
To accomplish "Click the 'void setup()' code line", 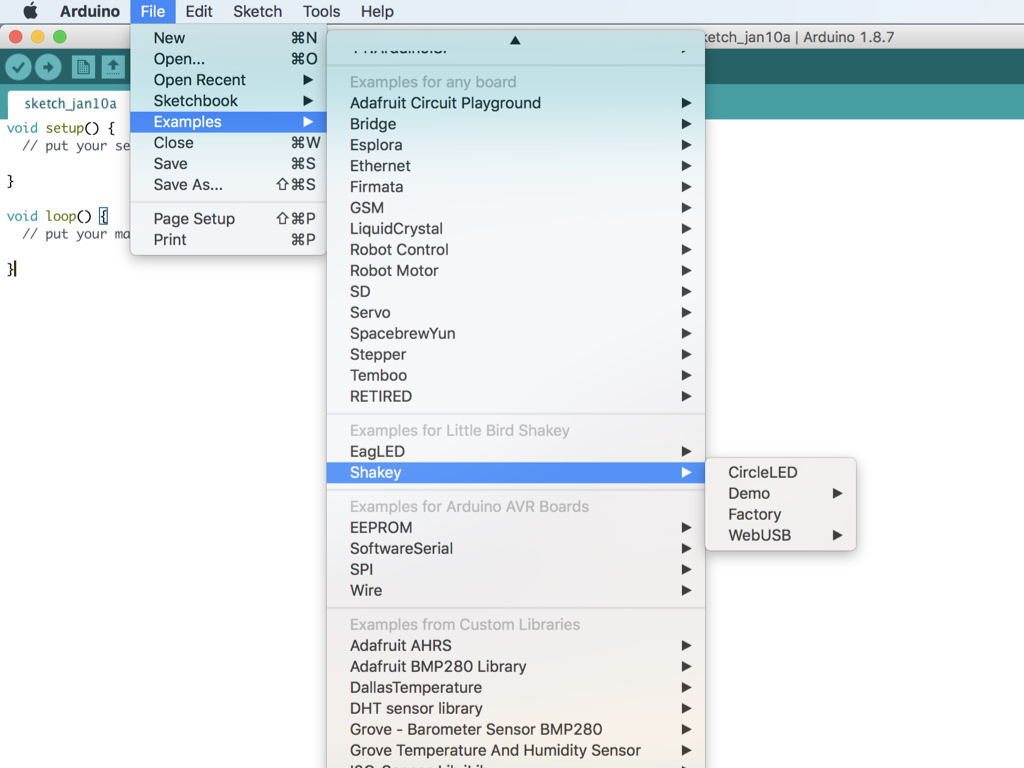I will point(61,128).
